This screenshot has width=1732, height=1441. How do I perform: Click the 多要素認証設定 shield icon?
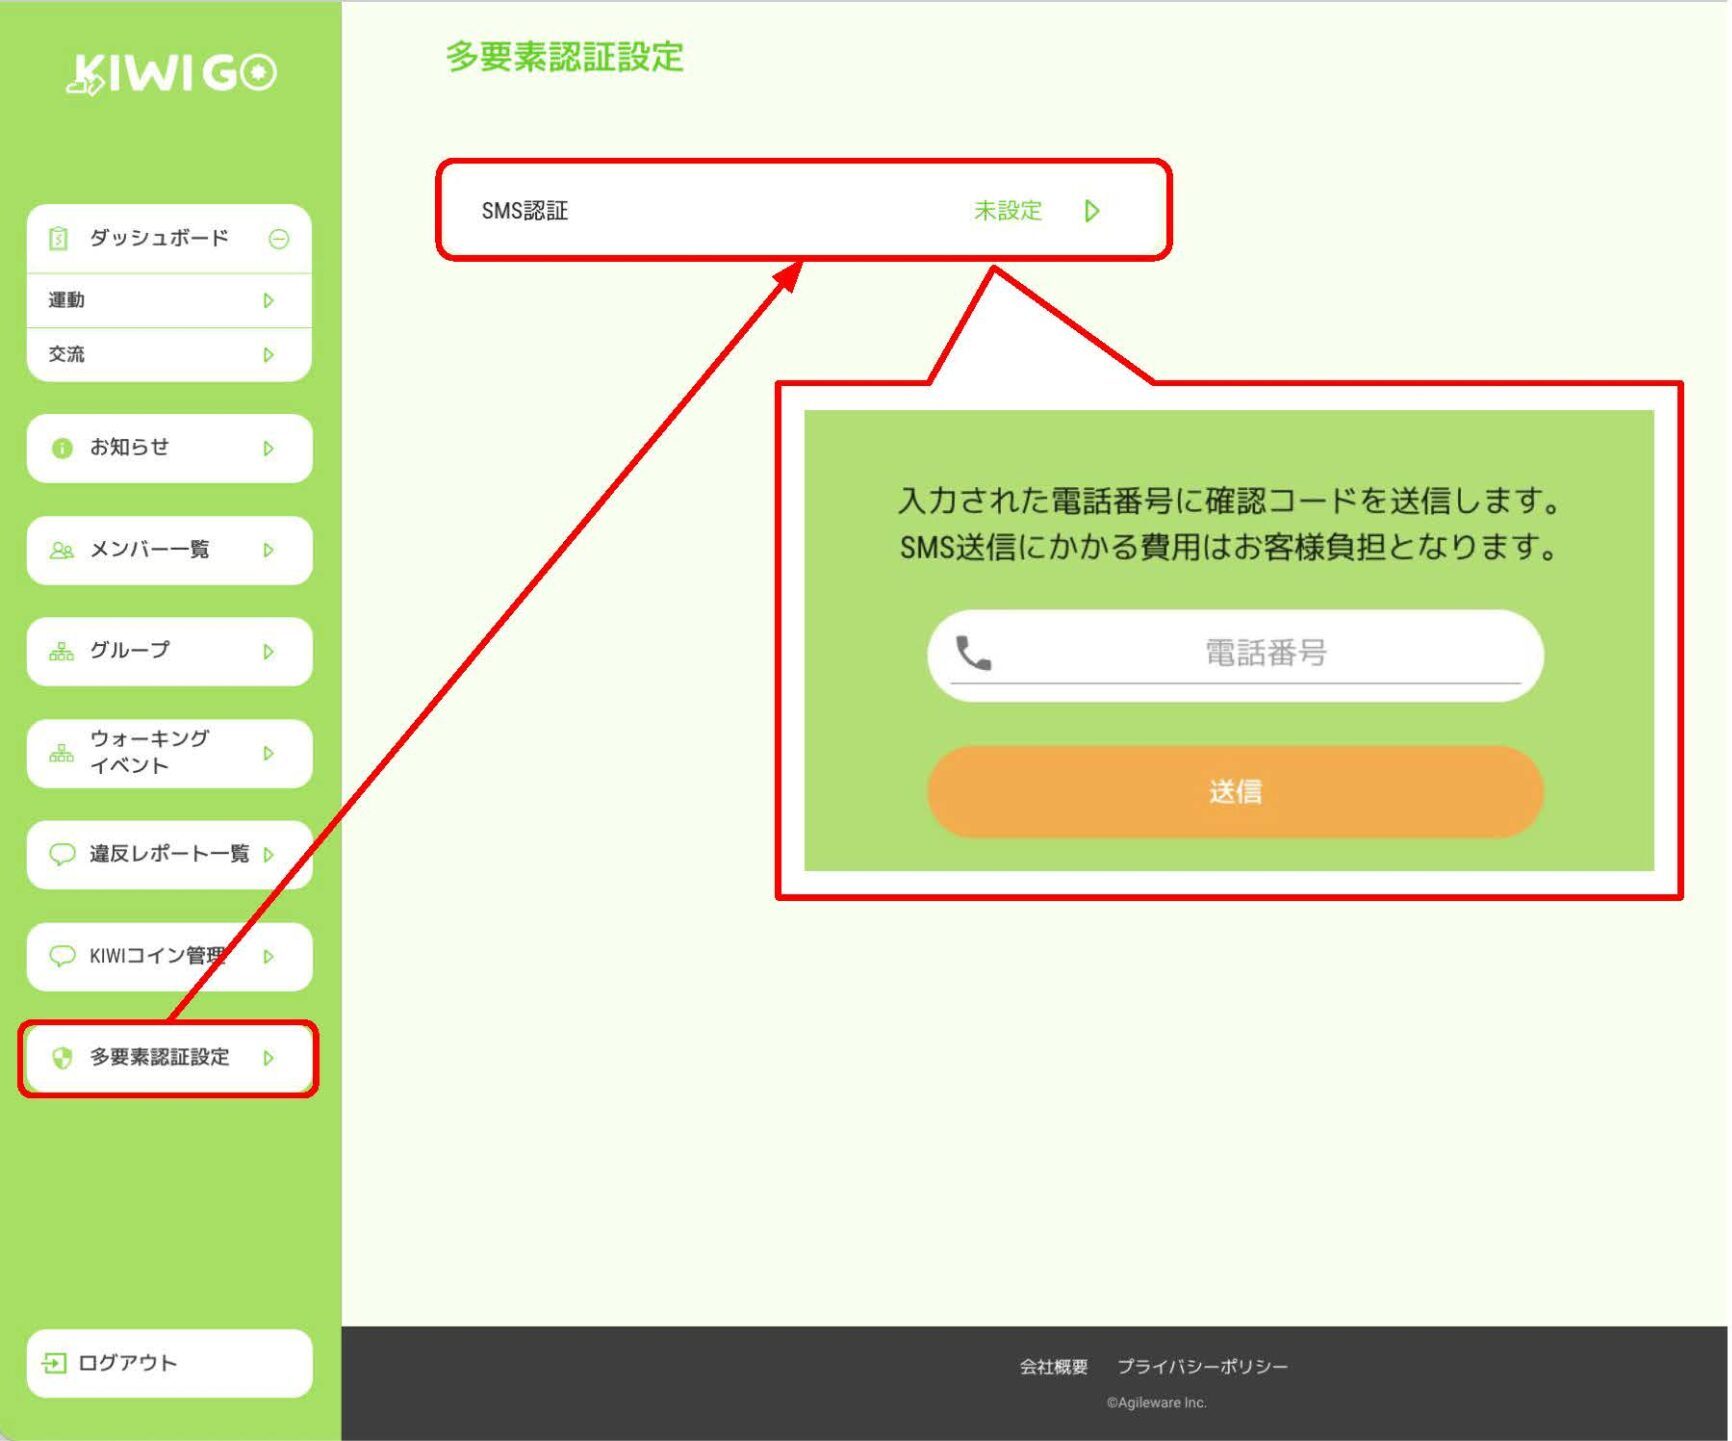click(62, 1058)
